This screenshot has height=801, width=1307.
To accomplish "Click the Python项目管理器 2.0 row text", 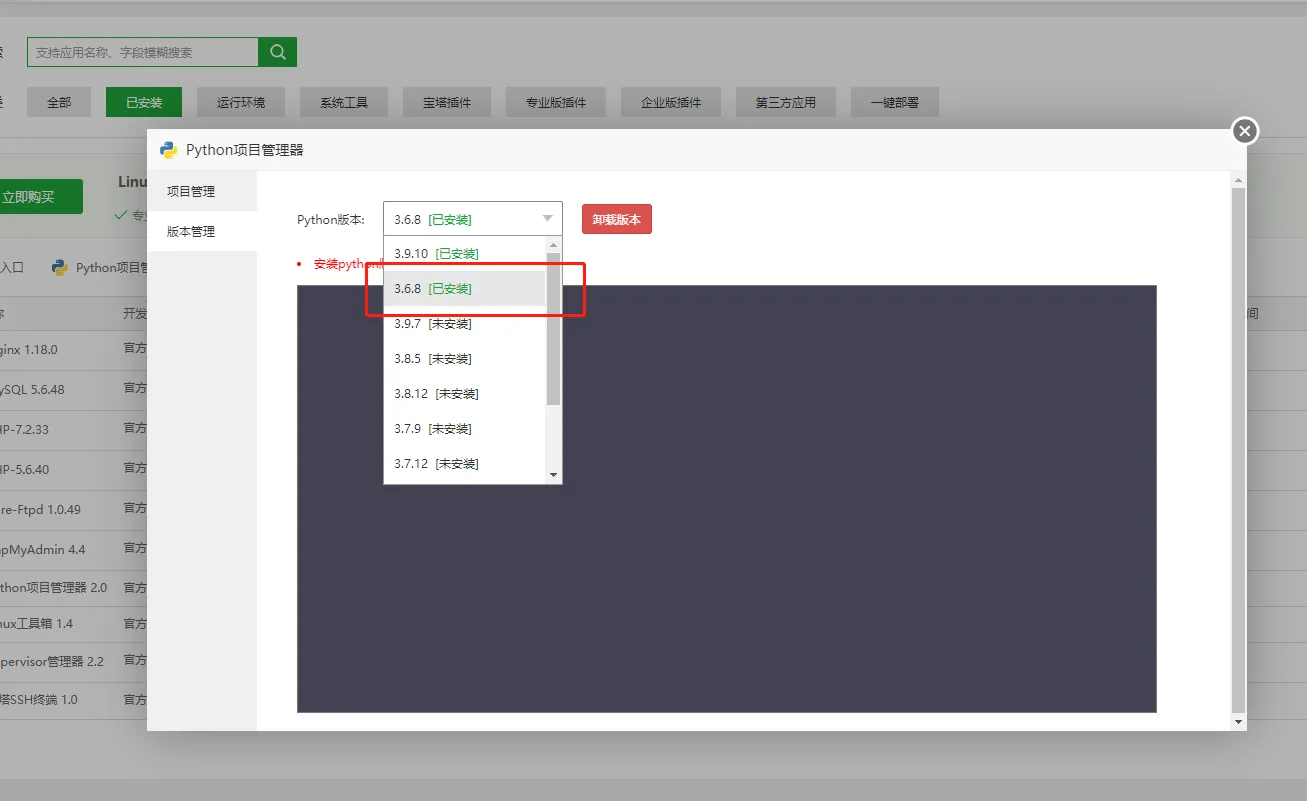I will pos(54,587).
